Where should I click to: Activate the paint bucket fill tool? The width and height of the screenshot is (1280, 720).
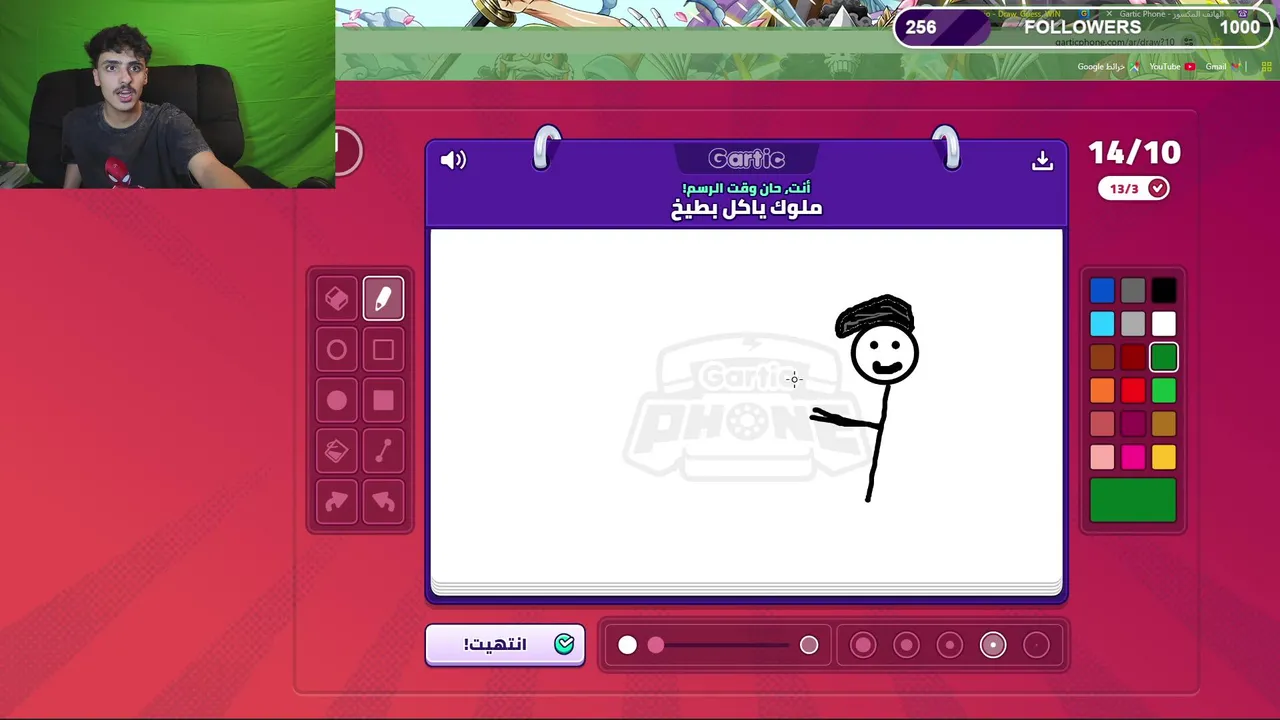[337, 452]
